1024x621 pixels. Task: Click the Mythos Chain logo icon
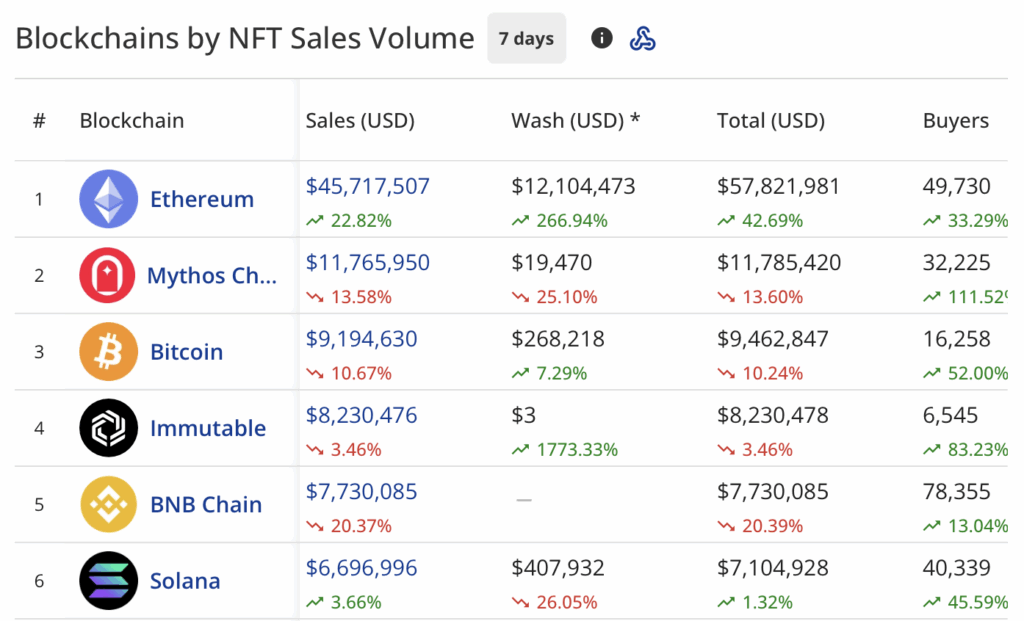pos(108,275)
